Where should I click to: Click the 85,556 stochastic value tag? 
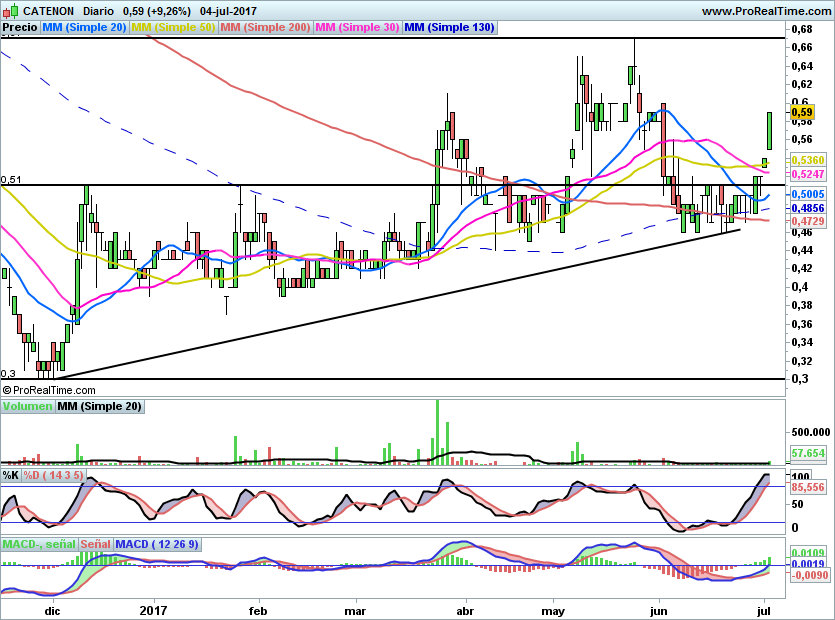click(x=808, y=487)
